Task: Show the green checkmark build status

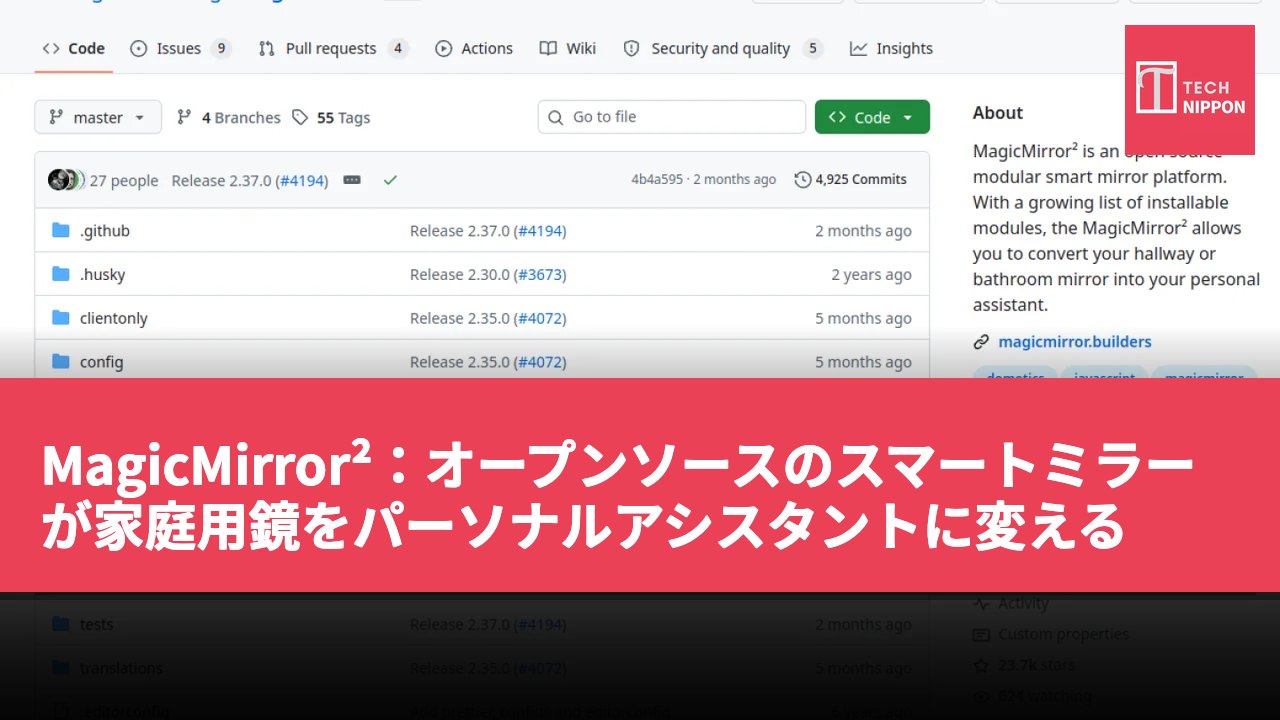Action: (x=390, y=180)
